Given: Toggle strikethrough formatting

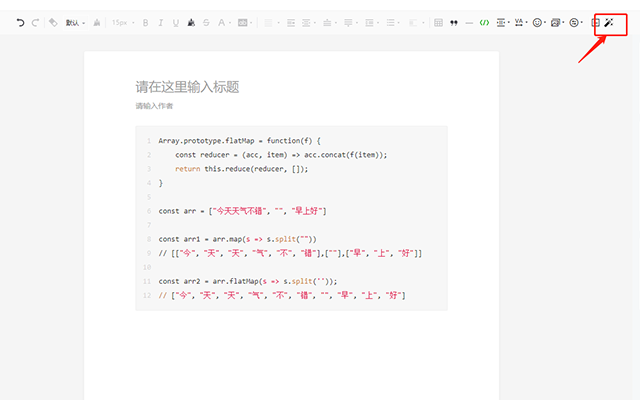Looking at the screenshot, I should [x=206, y=23].
